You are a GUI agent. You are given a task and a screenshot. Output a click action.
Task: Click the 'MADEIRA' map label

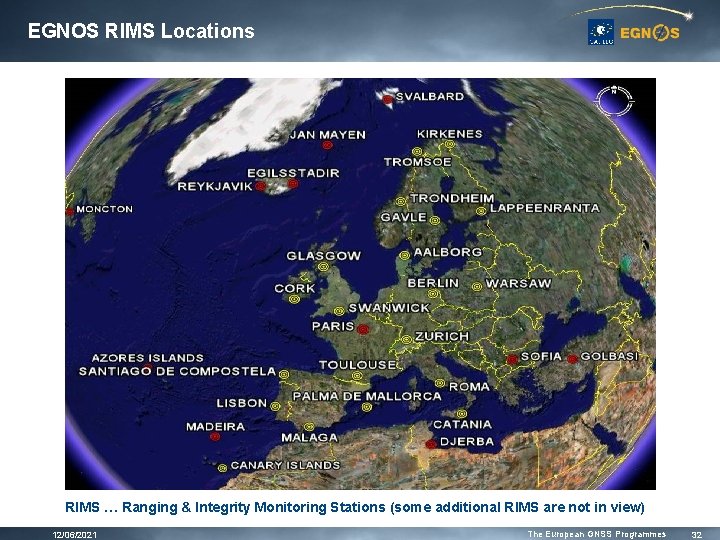coord(215,427)
